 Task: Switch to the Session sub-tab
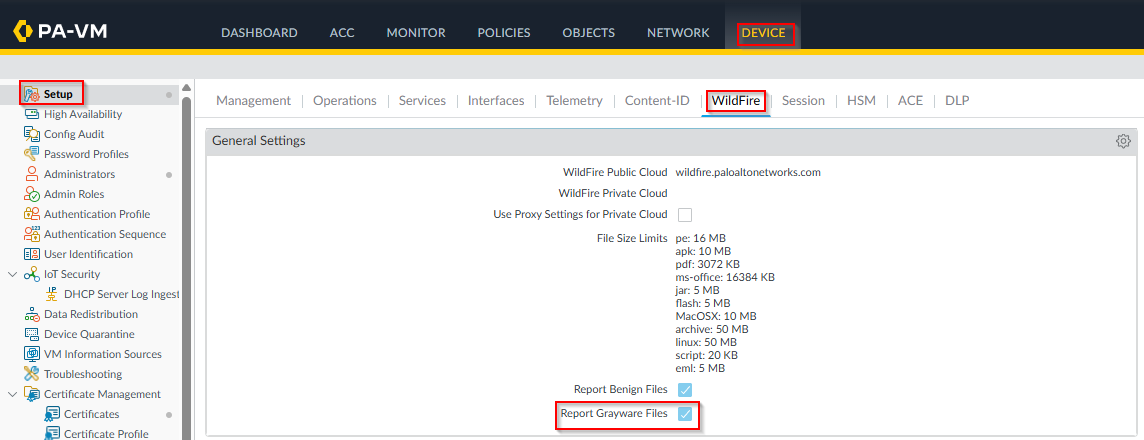803,101
